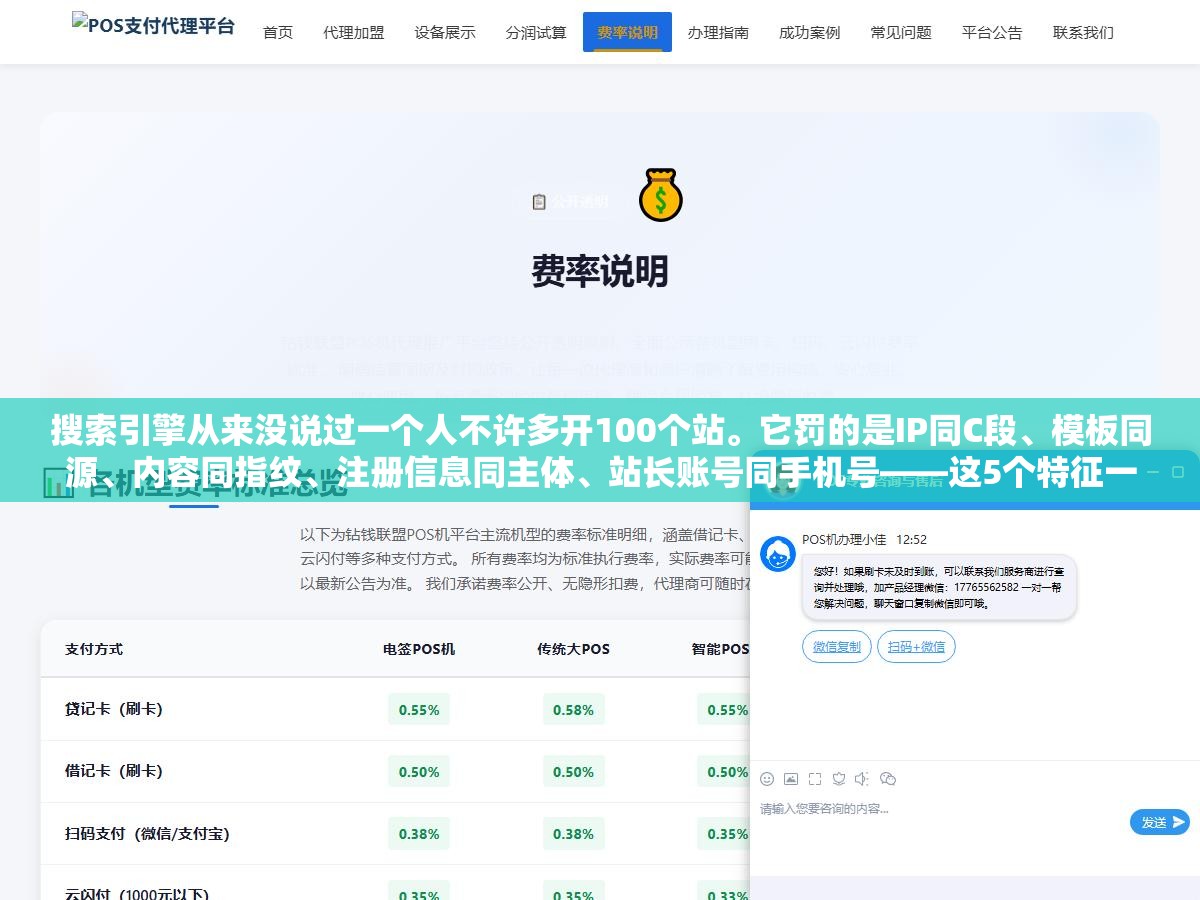Click the 电签POS机 column header
The image size is (1200, 900).
(x=419, y=649)
